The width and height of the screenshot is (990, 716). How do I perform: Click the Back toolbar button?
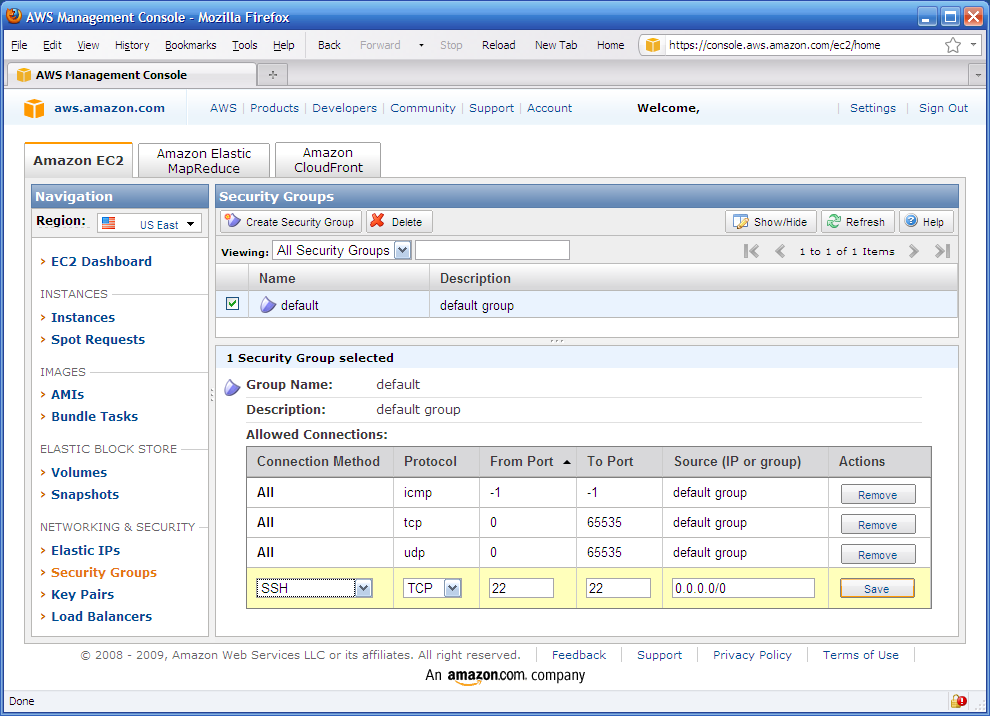[329, 45]
